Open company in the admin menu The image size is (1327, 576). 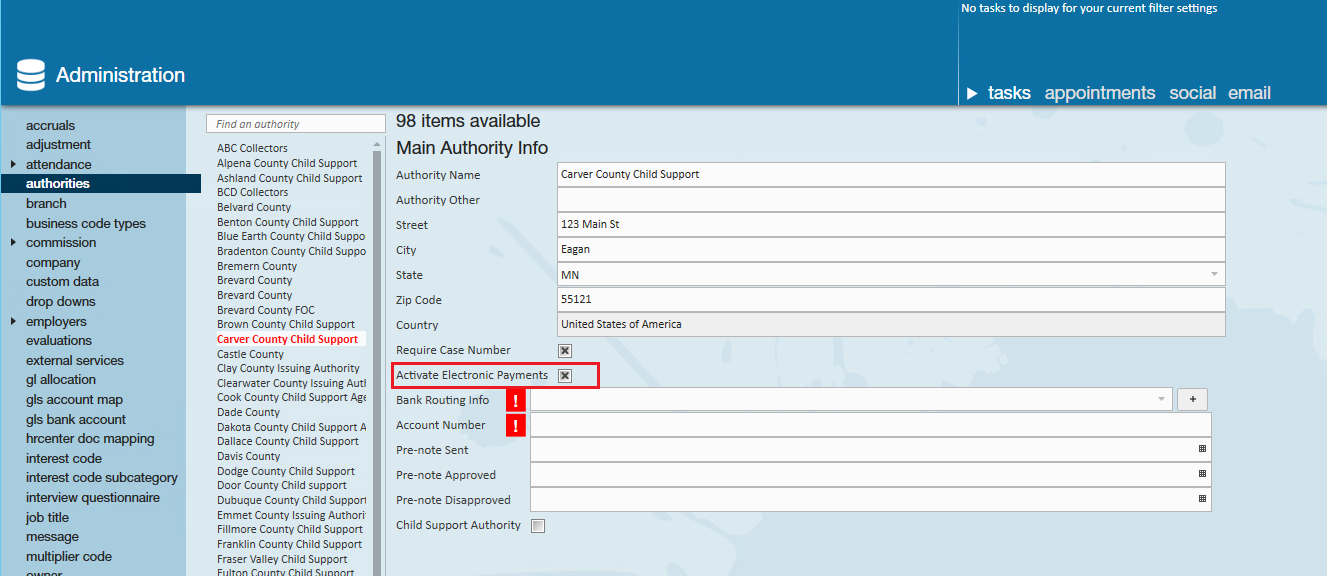click(x=53, y=262)
